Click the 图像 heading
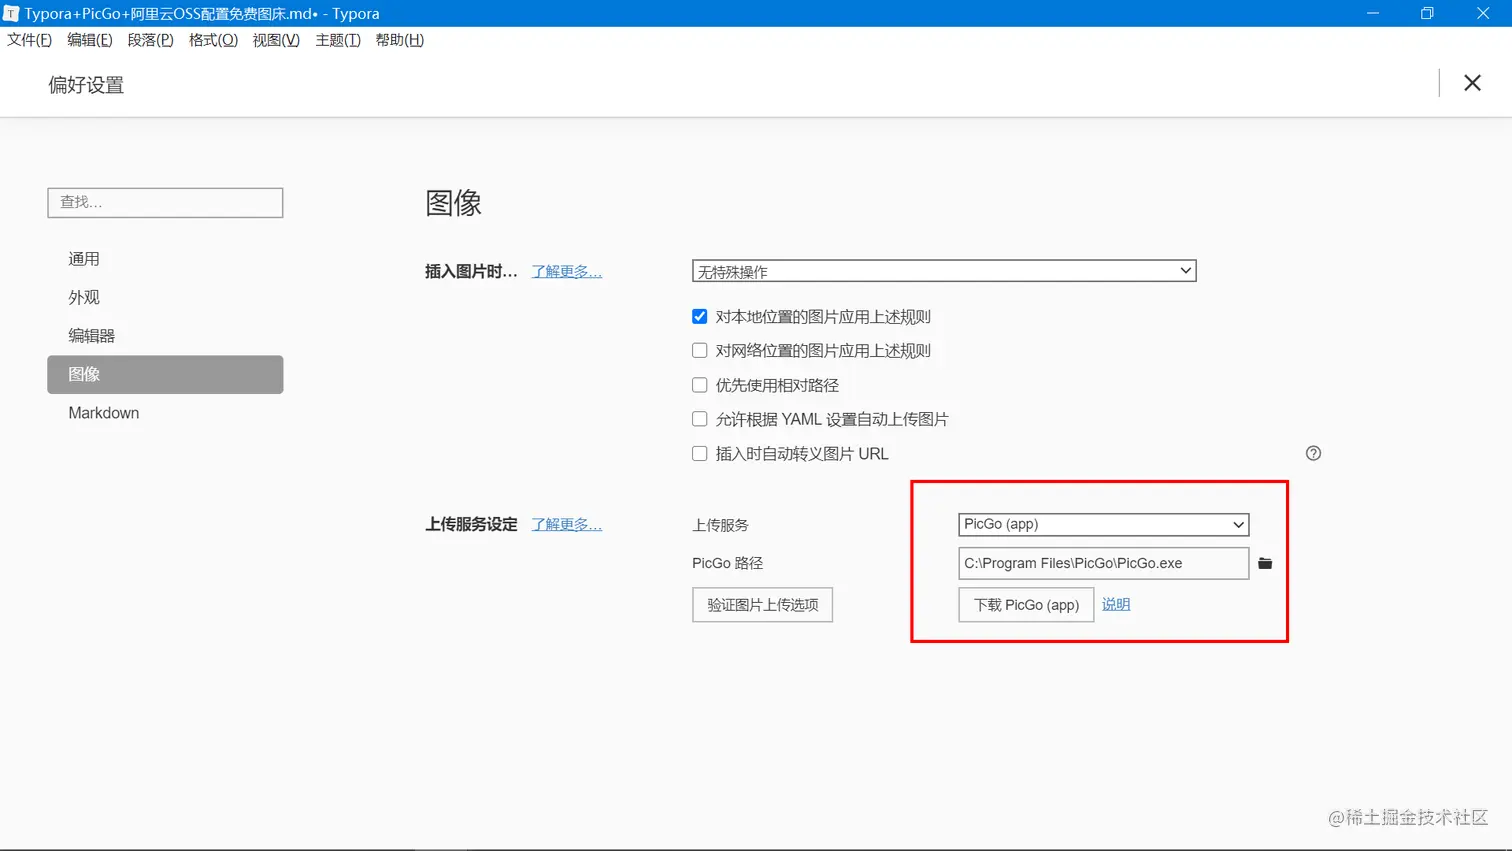Screen dimensions: 1512x851 pos(453,203)
